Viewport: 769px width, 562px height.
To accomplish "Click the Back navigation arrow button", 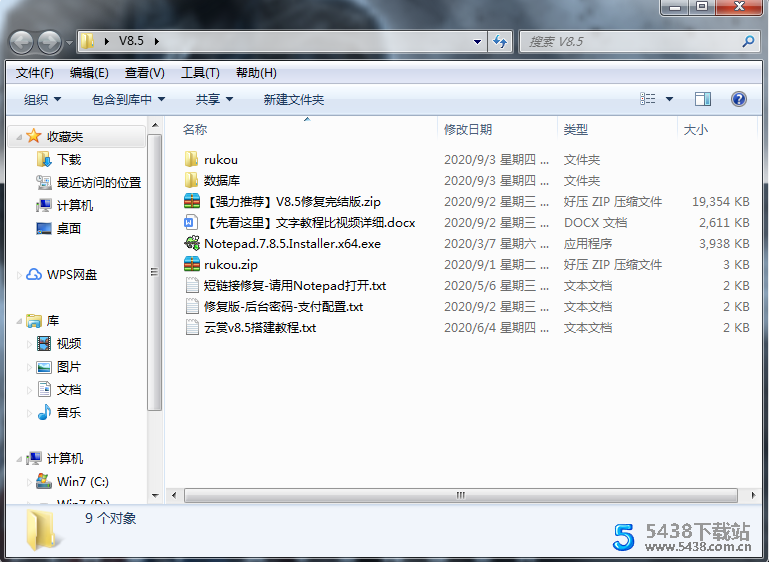I will pyautogui.click(x=22, y=42).
